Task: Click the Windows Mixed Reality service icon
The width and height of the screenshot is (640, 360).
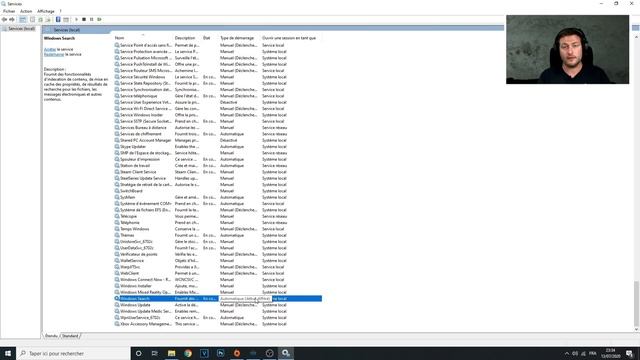Action: 117,292
